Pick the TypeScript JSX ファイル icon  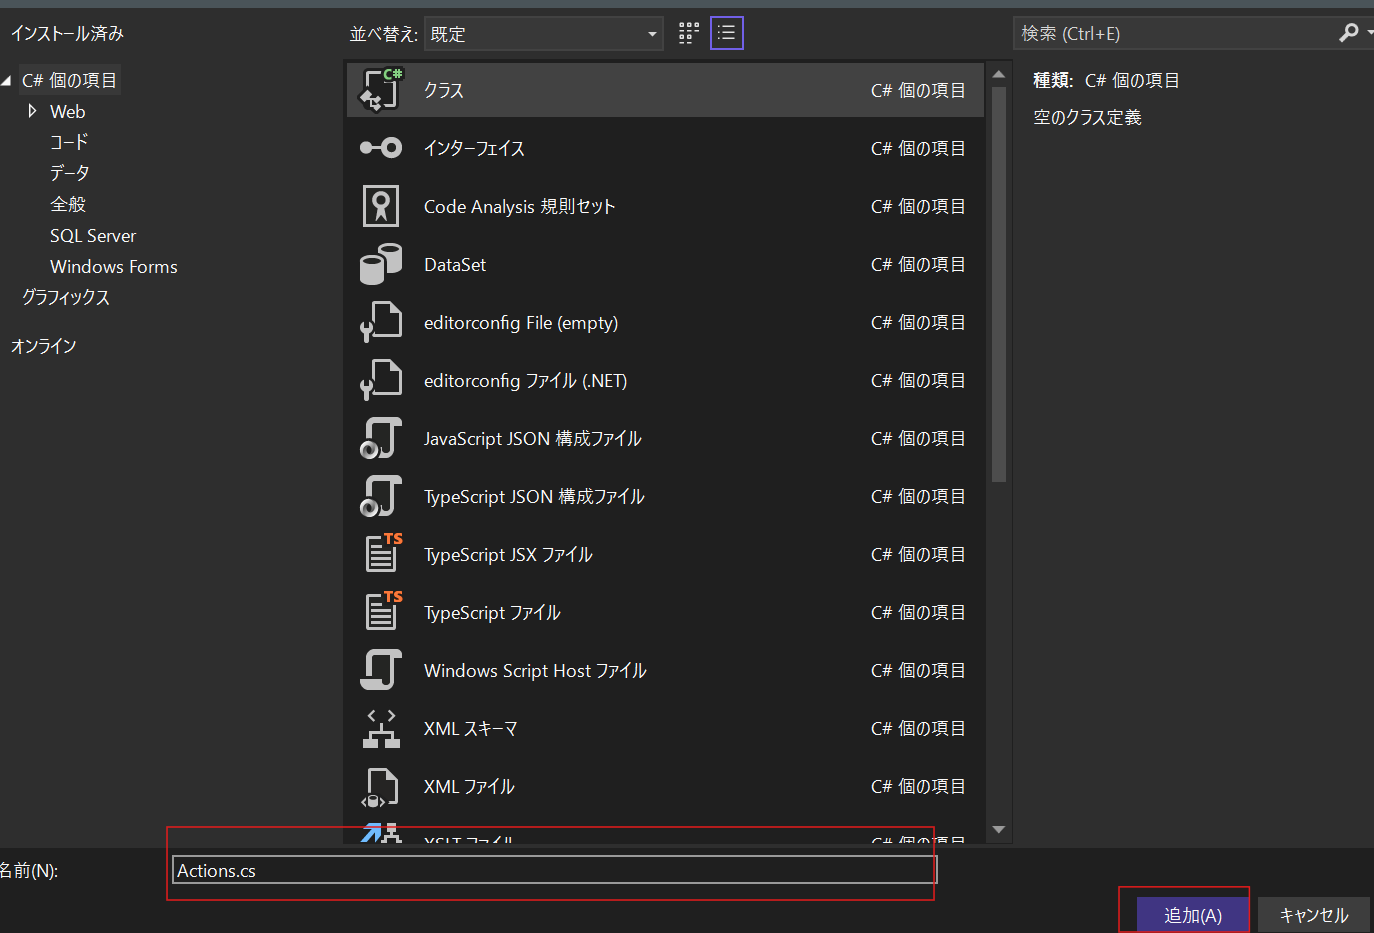tap(382, 553)
